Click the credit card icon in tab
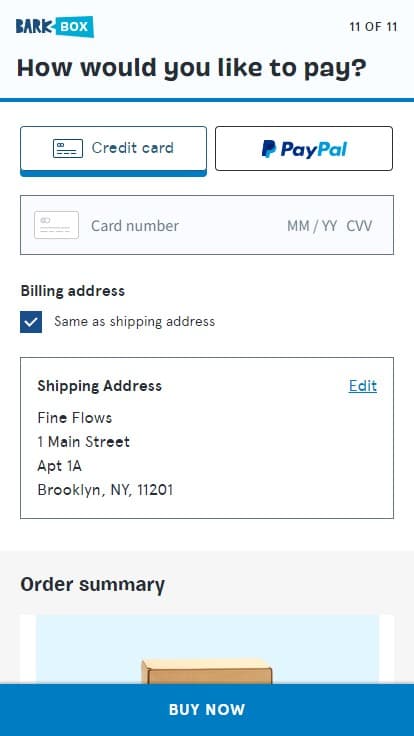This screenshot has height=736, width=414. pos(68,148)
